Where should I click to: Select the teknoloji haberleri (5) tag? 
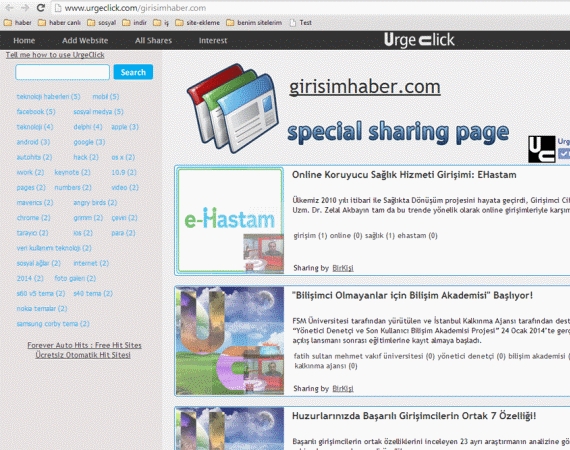[48, 96]
